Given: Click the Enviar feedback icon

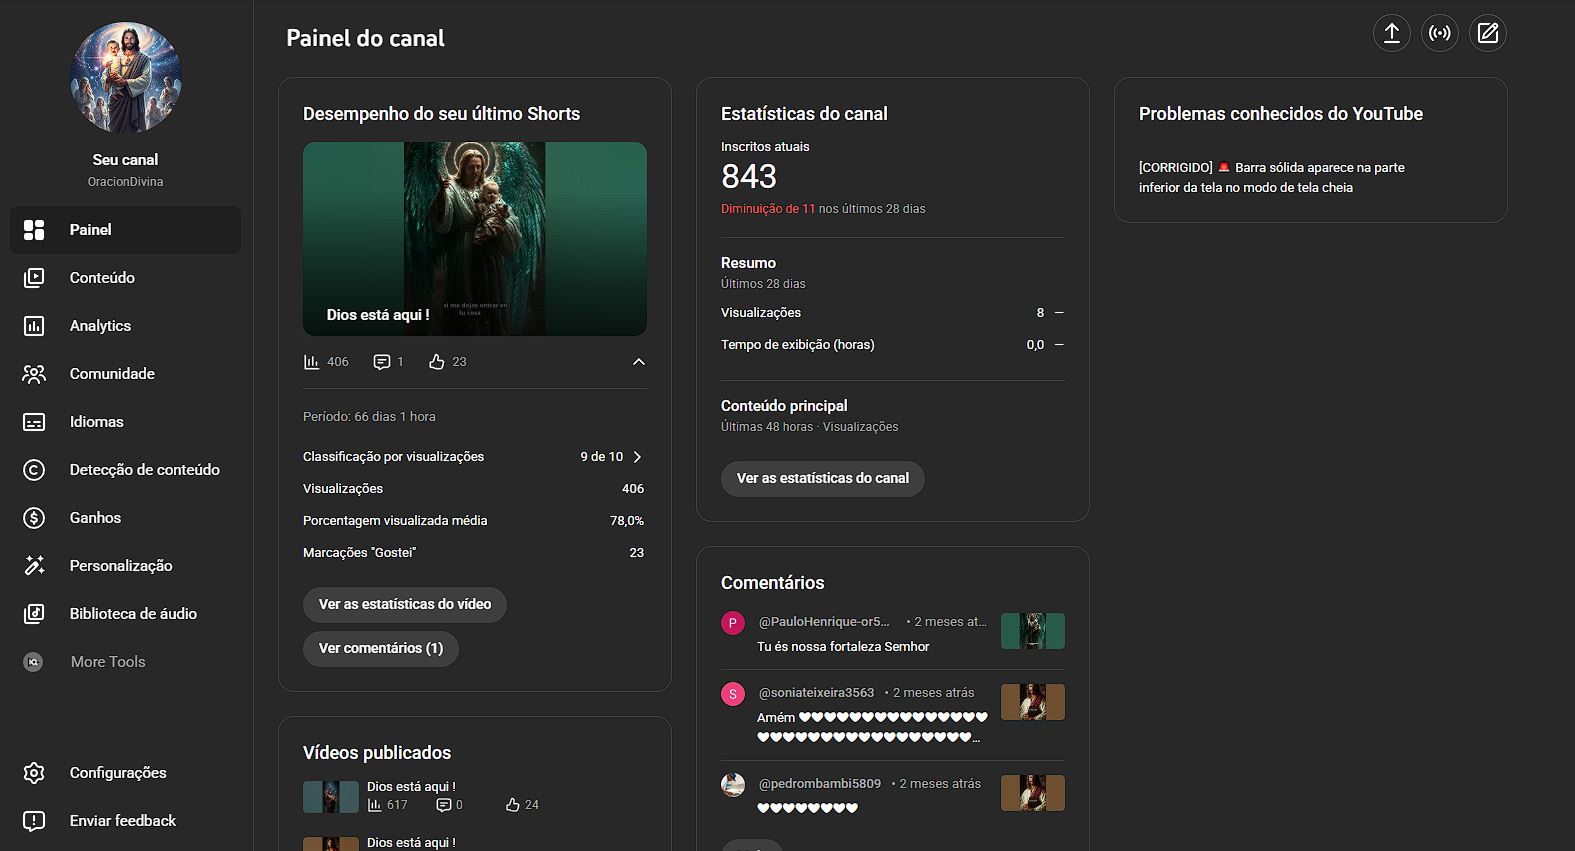Looking at the screenshot, I should [34, 821].
